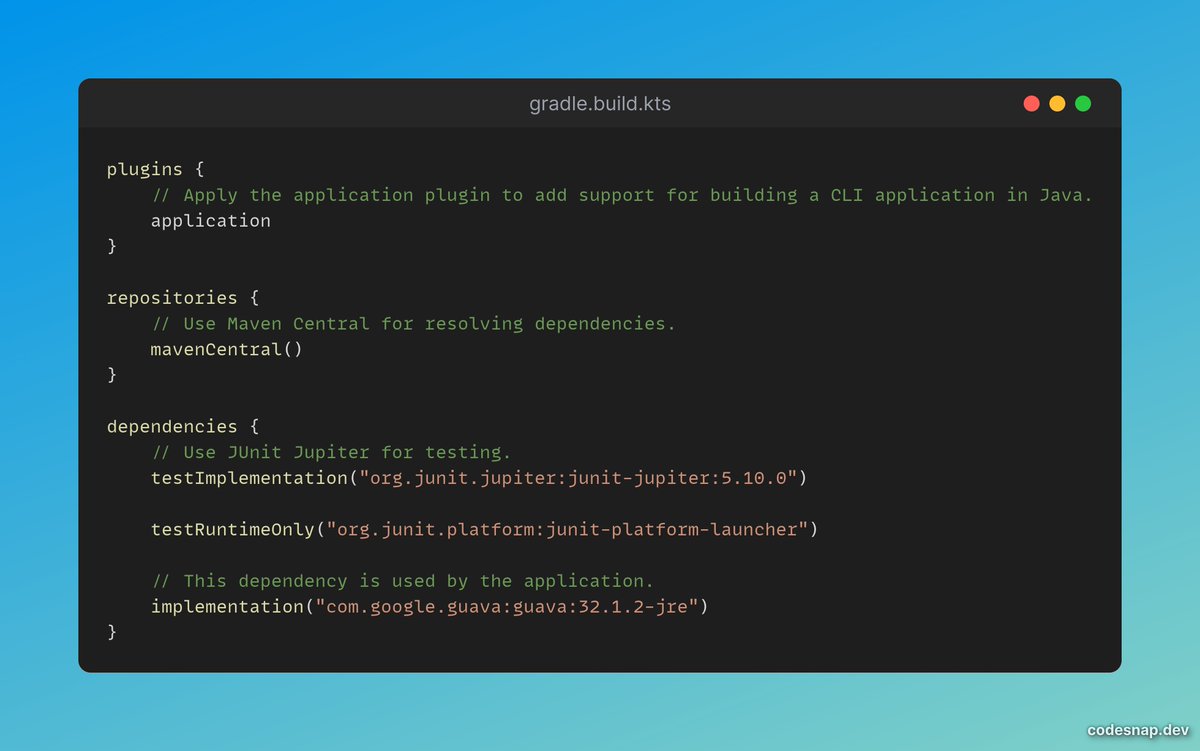
Task: Click the testRuntimeOnly function name
Action: 233,530
